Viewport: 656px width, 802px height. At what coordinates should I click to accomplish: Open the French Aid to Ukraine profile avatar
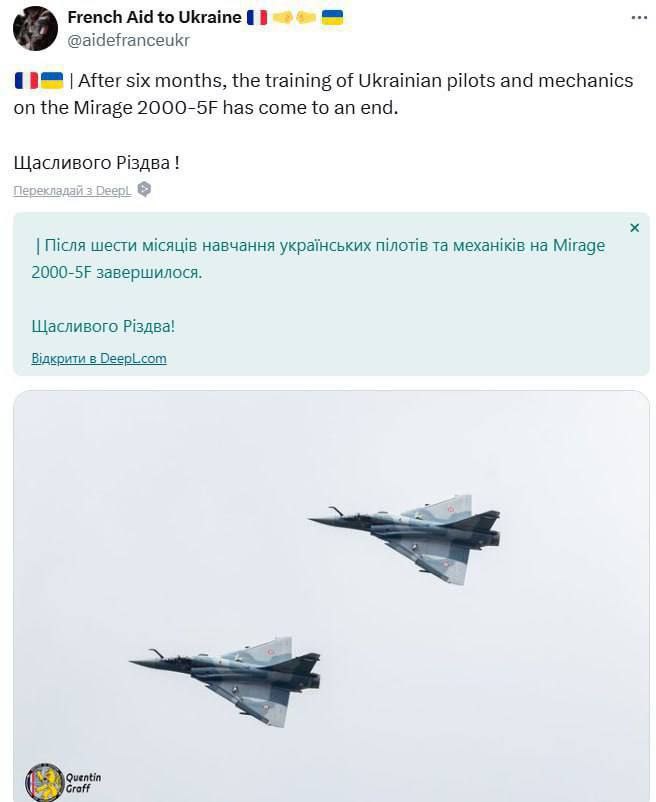[35, 28]
